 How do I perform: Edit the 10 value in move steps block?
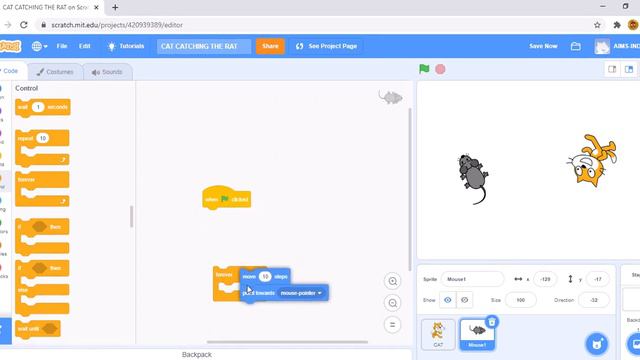[265, 277]
